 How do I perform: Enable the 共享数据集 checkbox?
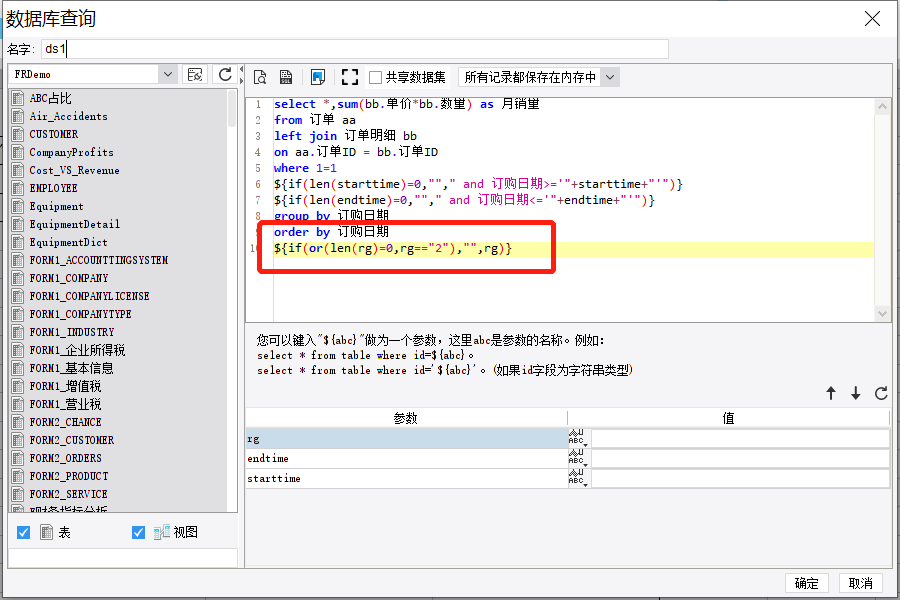[375, 78]
